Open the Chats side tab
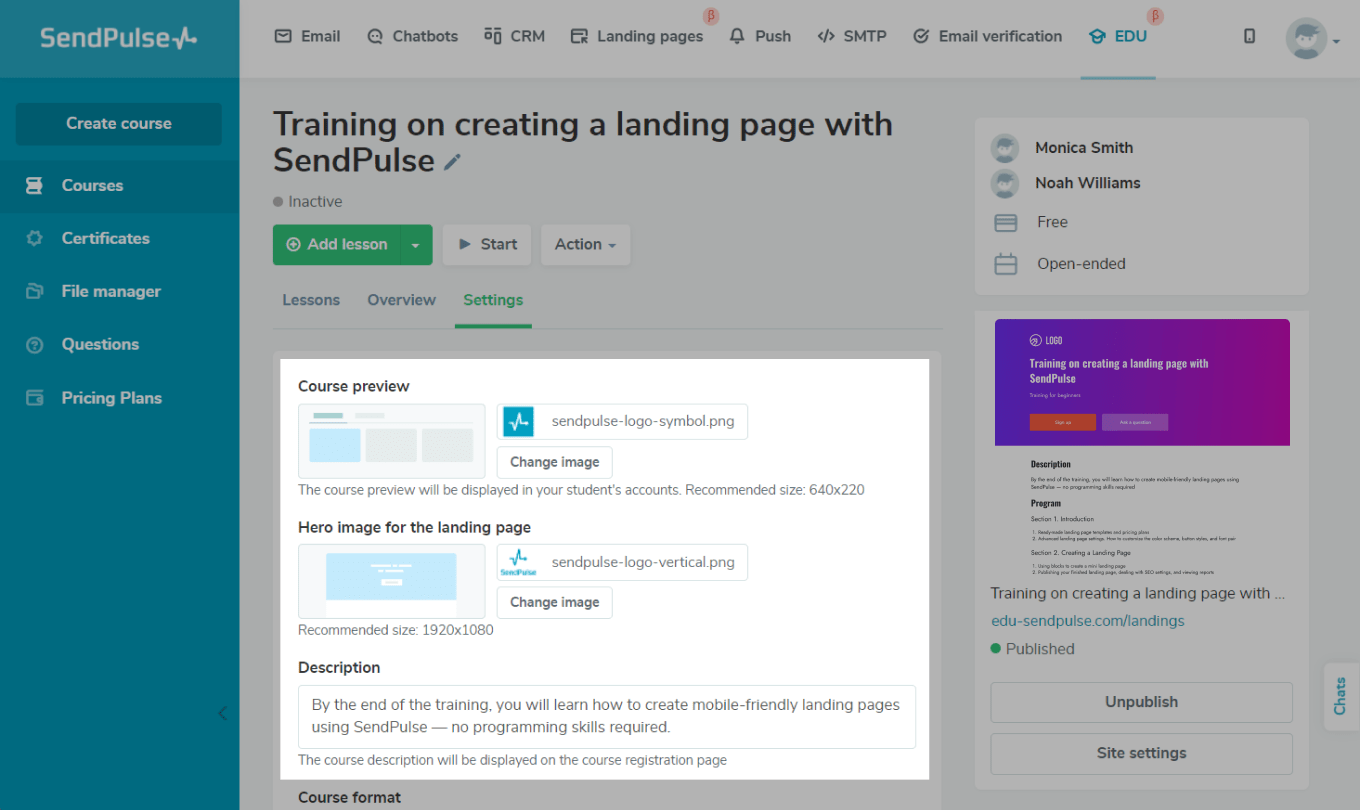Image resolution: width=1360 pixels, height=810 pixels. [x=1341, y=696]
